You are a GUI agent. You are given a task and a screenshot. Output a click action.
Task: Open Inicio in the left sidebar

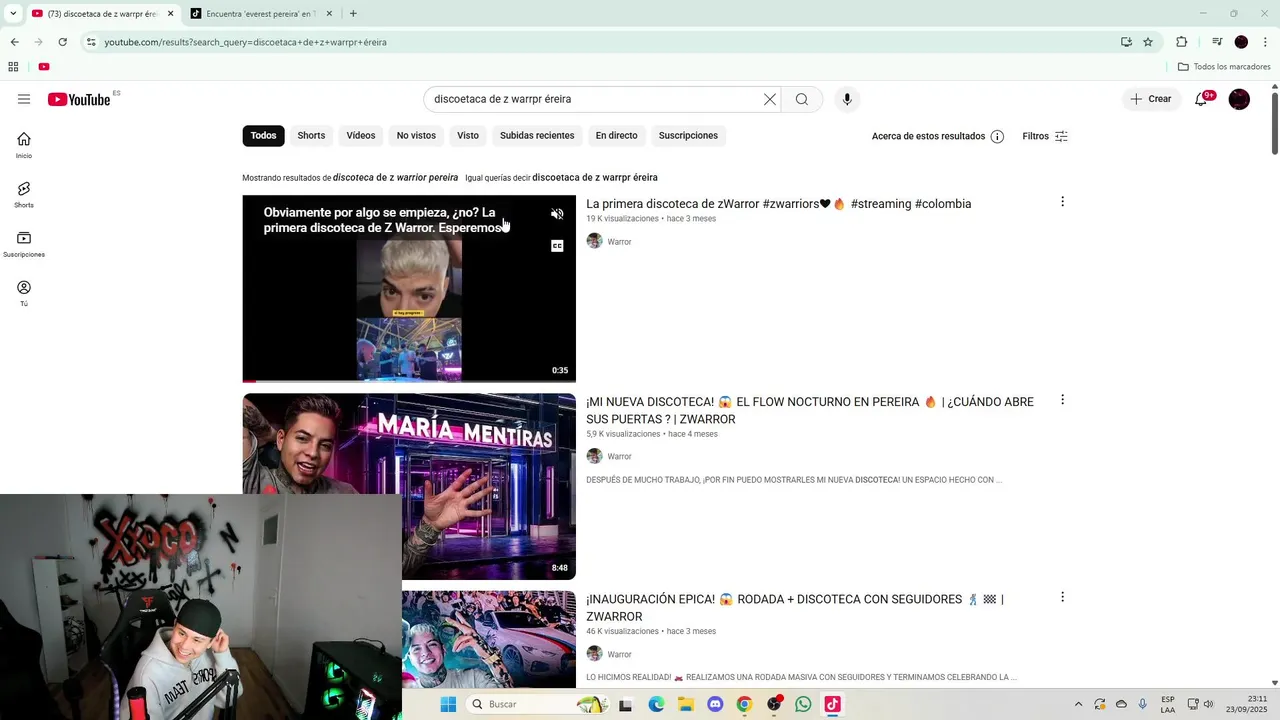tap(24, 145)
